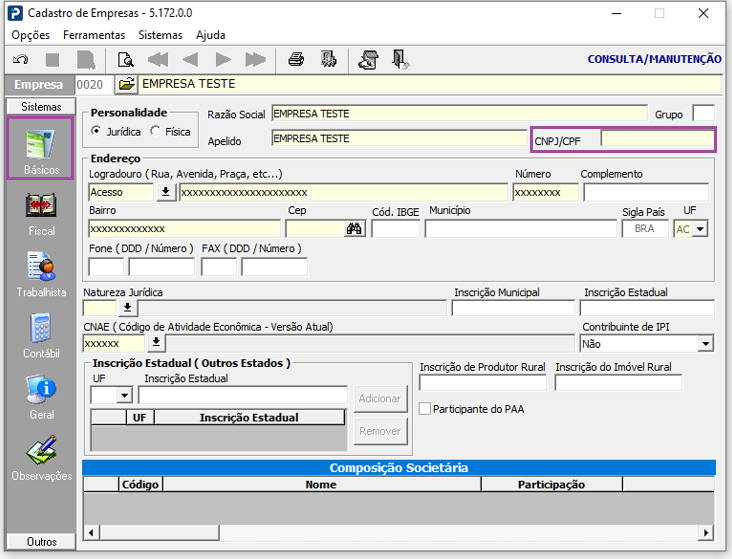Click the Cód. IBGE input field

pos(396,229)
